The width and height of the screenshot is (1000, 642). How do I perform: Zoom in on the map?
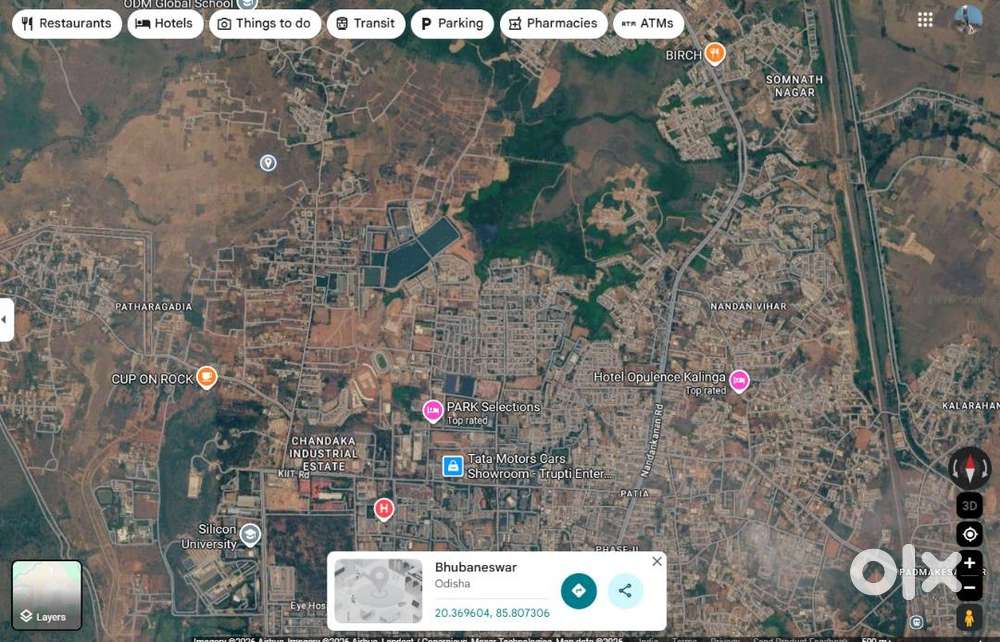point(969,563)
